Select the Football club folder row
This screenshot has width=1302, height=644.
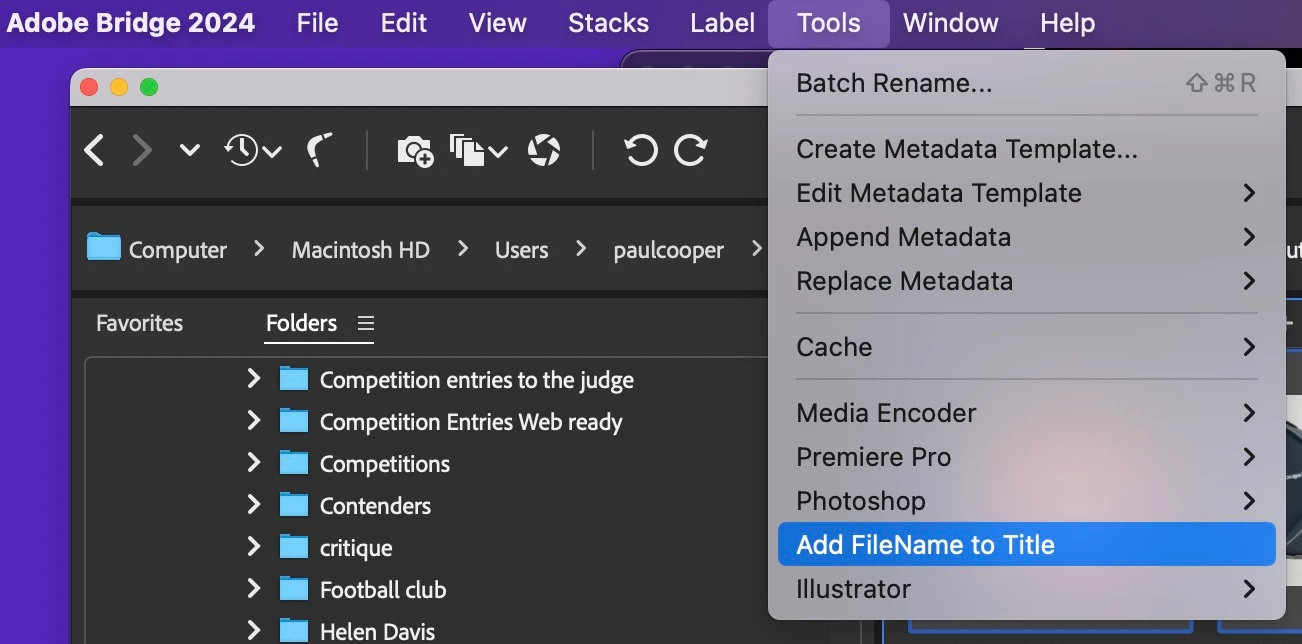tap(383, 590)
